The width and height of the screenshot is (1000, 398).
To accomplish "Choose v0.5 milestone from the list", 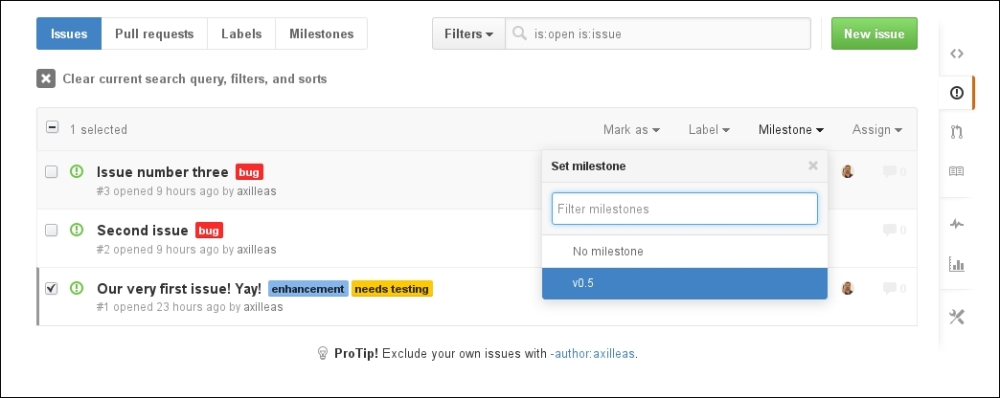I will point(685,283).
